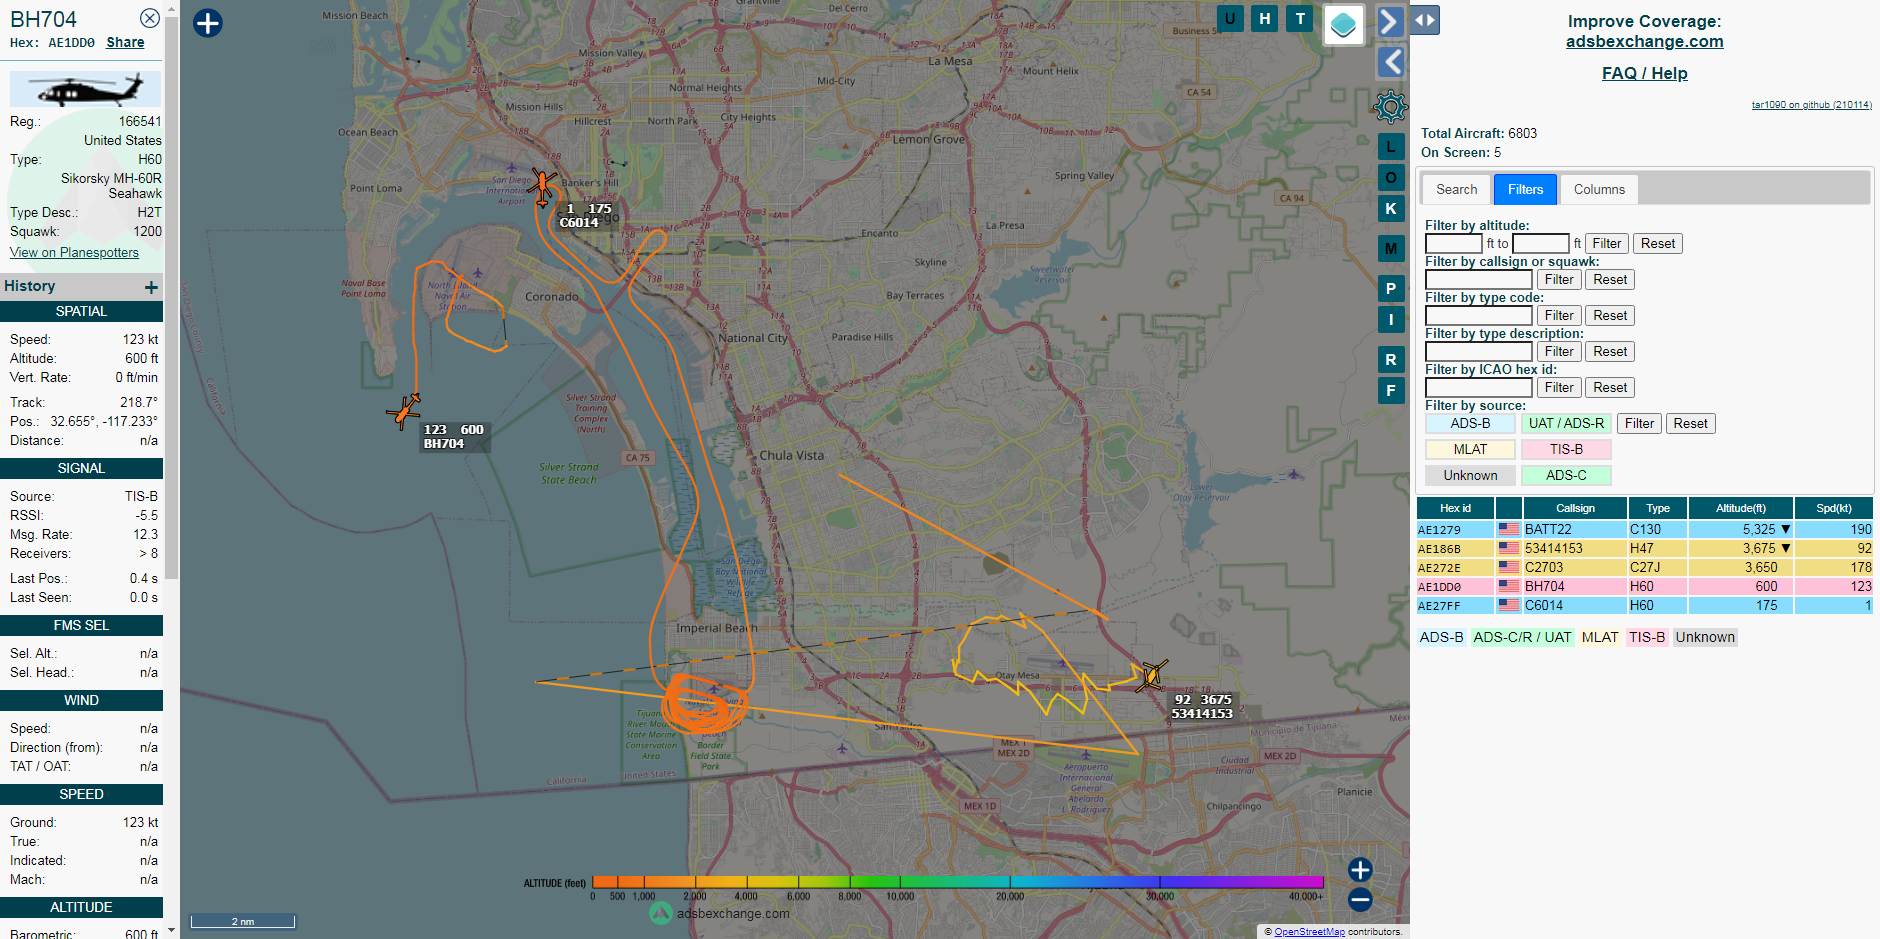Viewport: 1880px width, 939px height.
Task: Open settings gear icon on map
Action: tap(1390, 106)
